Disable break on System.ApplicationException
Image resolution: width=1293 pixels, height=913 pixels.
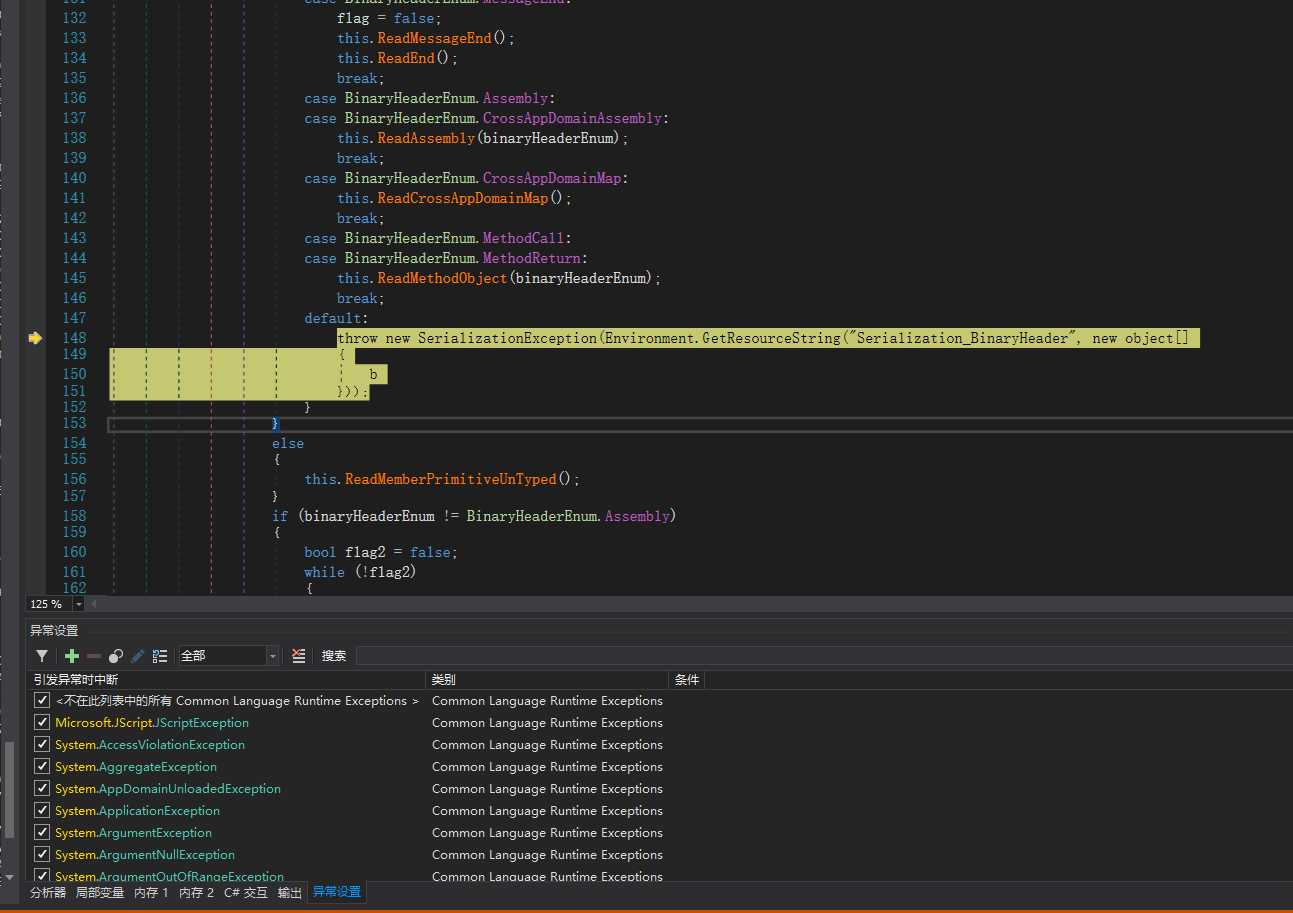pos(42,811)
